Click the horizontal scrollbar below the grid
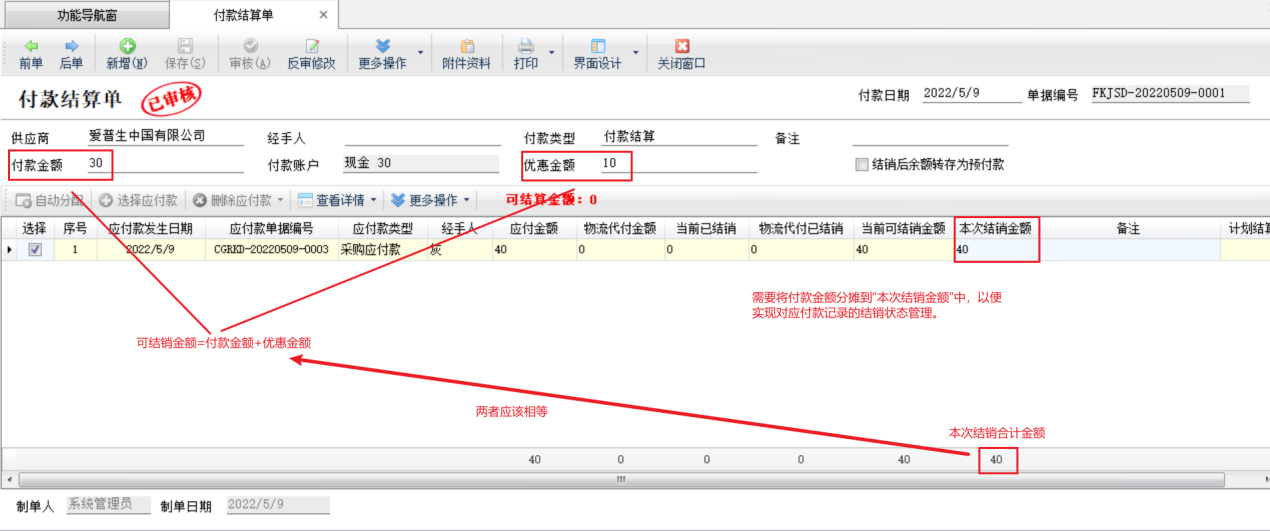This screenshot has width=1270, height=531. coord(620,479)
